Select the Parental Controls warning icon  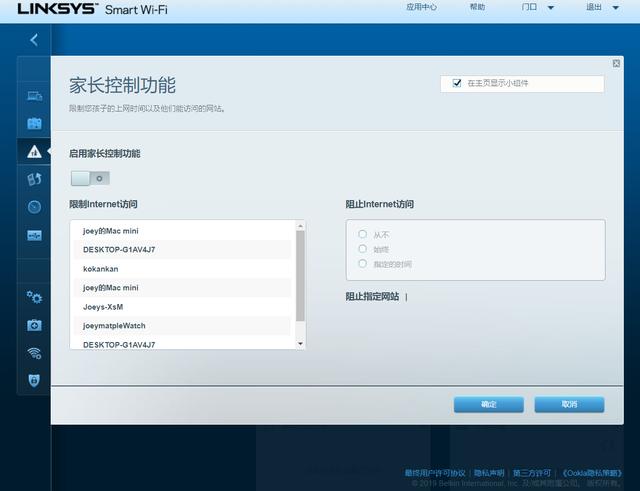34,151
